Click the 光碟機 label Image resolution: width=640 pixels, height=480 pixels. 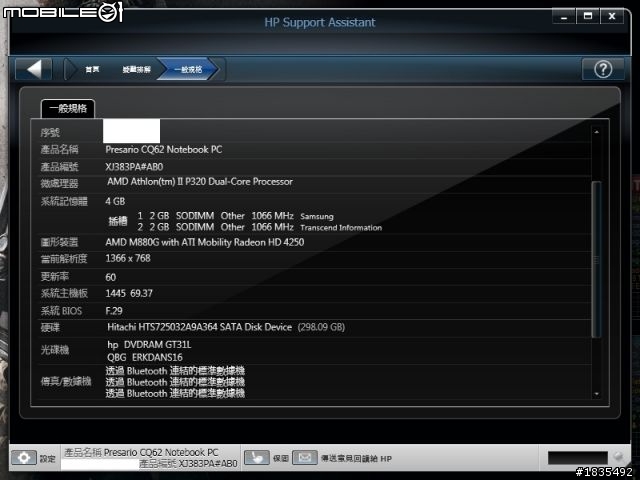pyautogui.click(x=55, y=350)
